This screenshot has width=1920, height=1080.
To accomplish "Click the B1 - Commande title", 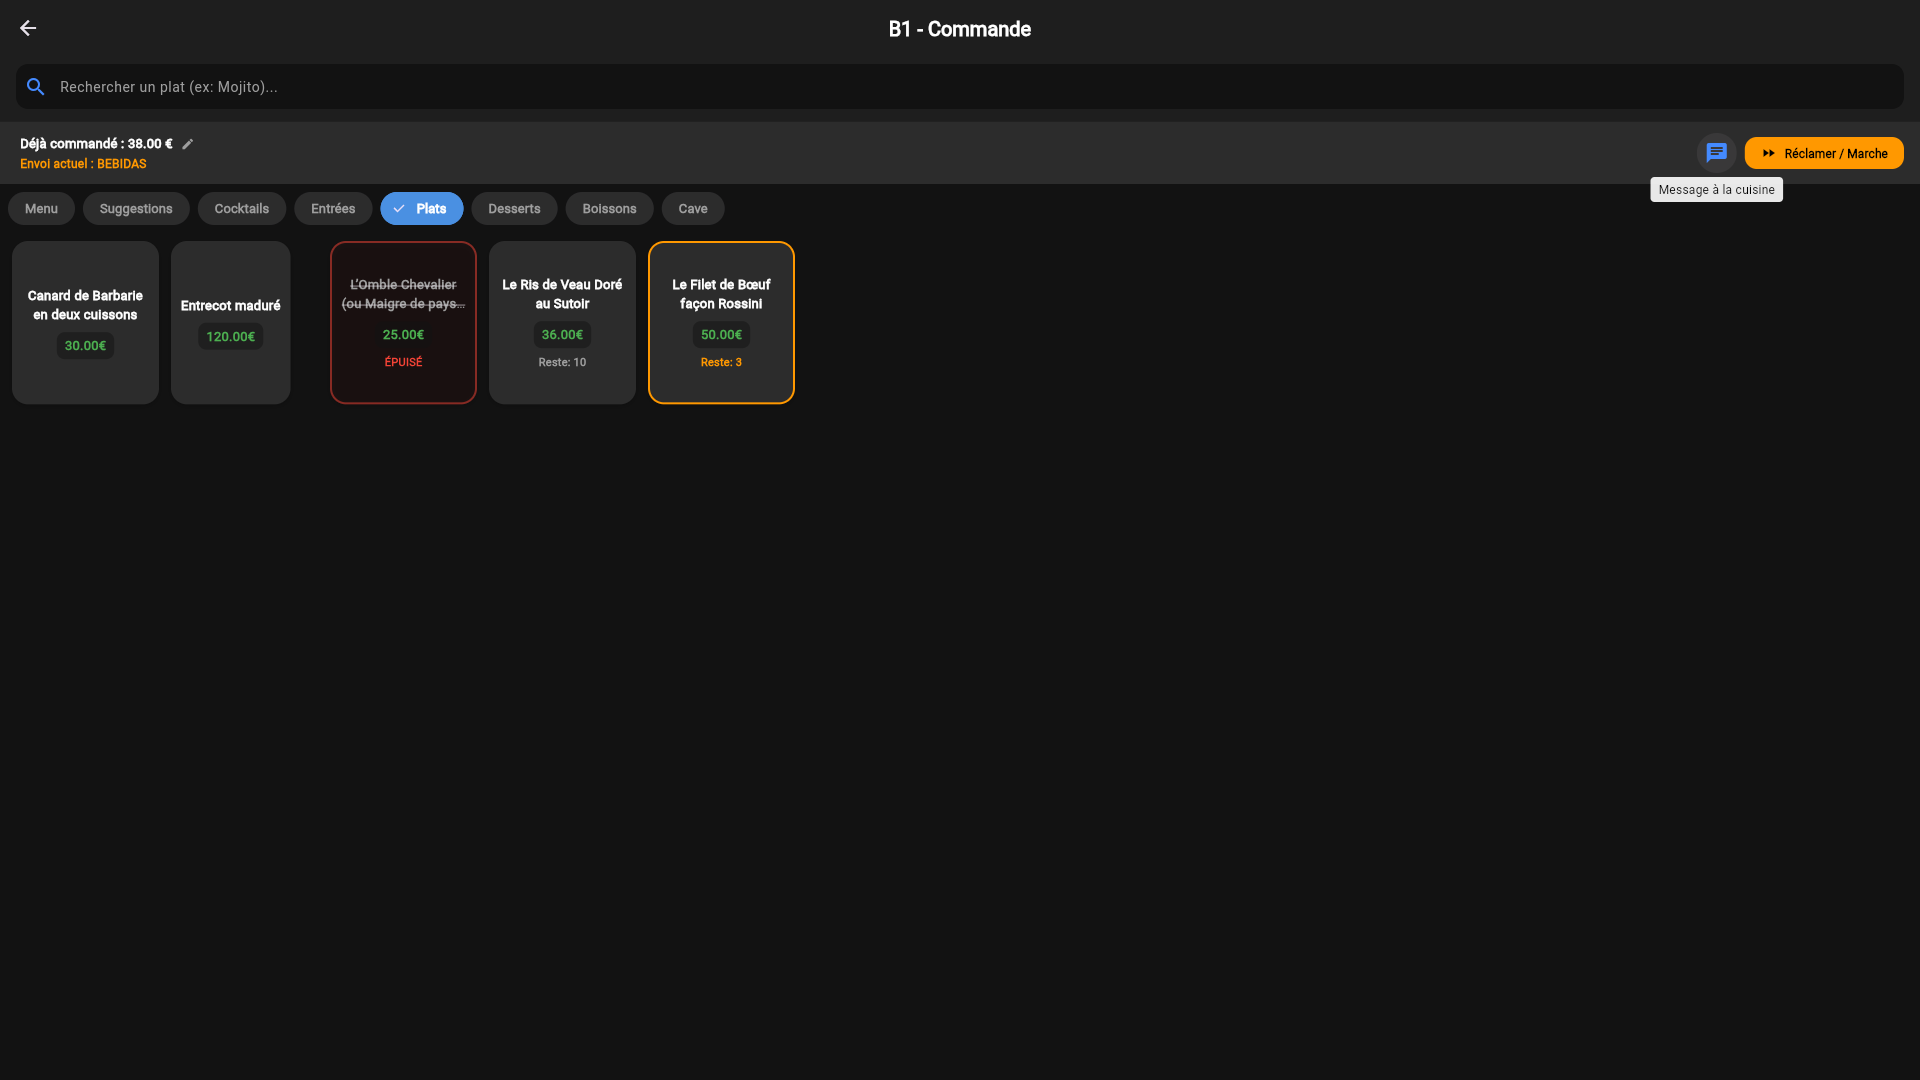I will point(960,29).
